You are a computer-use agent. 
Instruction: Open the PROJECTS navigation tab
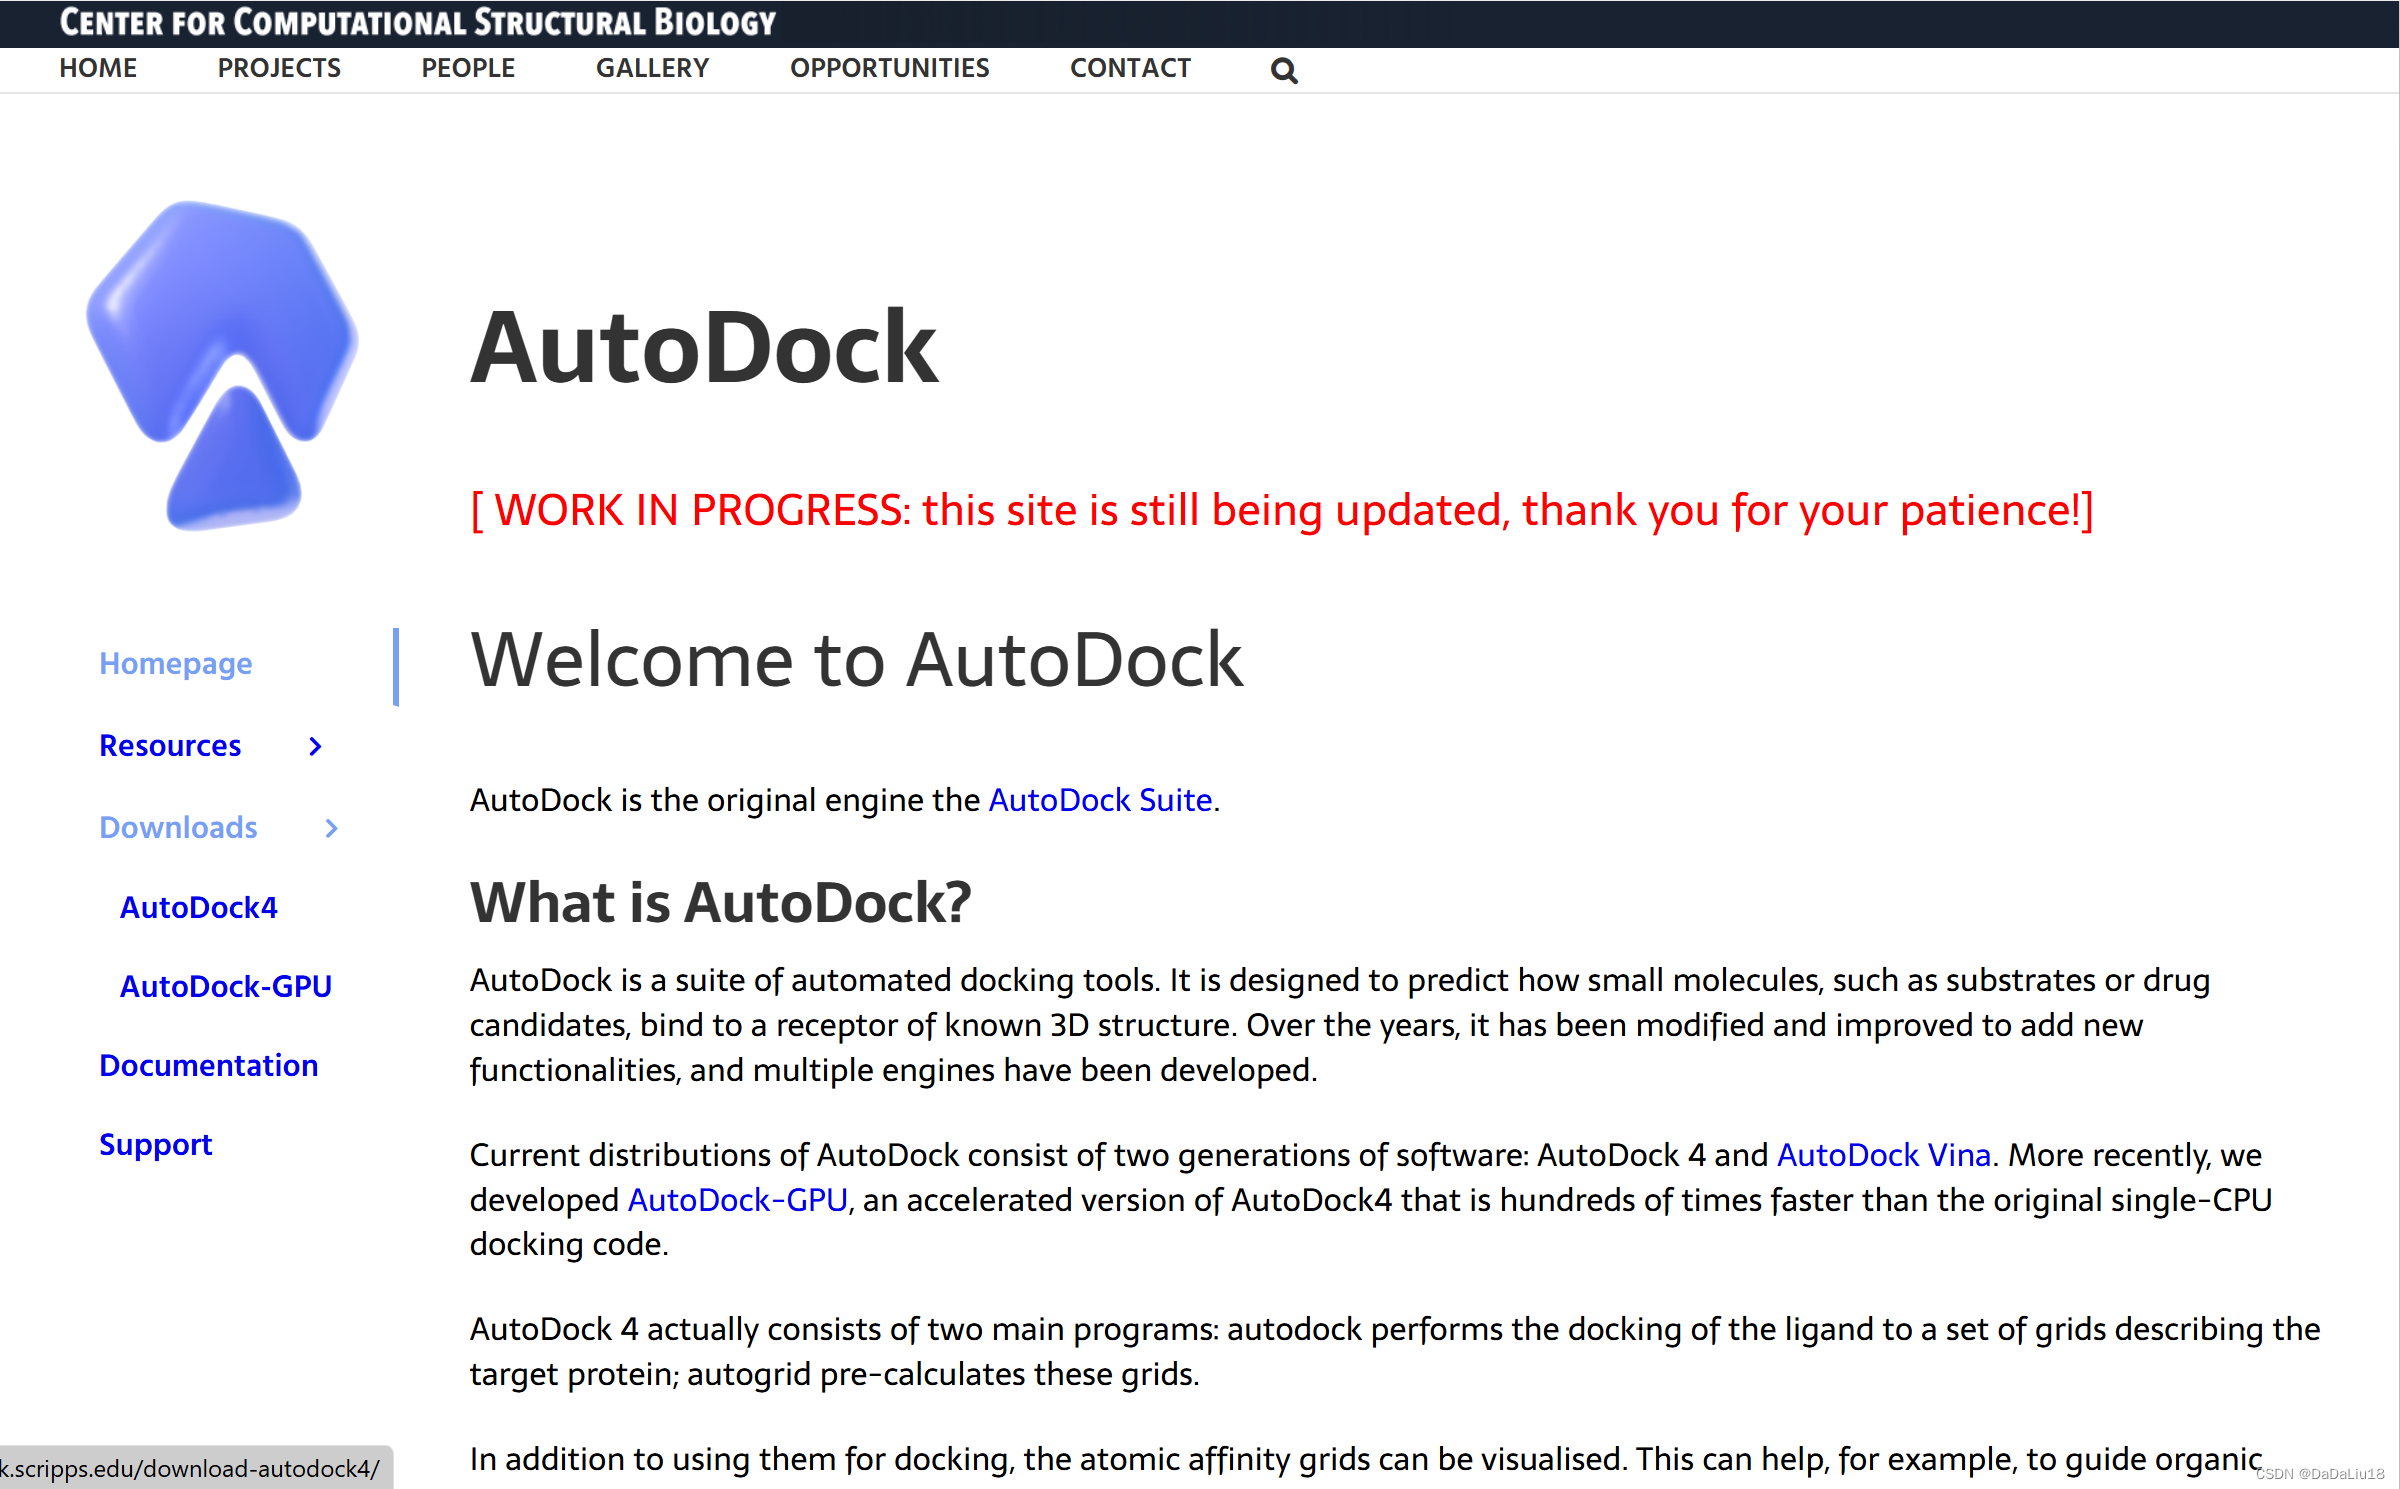279,67
